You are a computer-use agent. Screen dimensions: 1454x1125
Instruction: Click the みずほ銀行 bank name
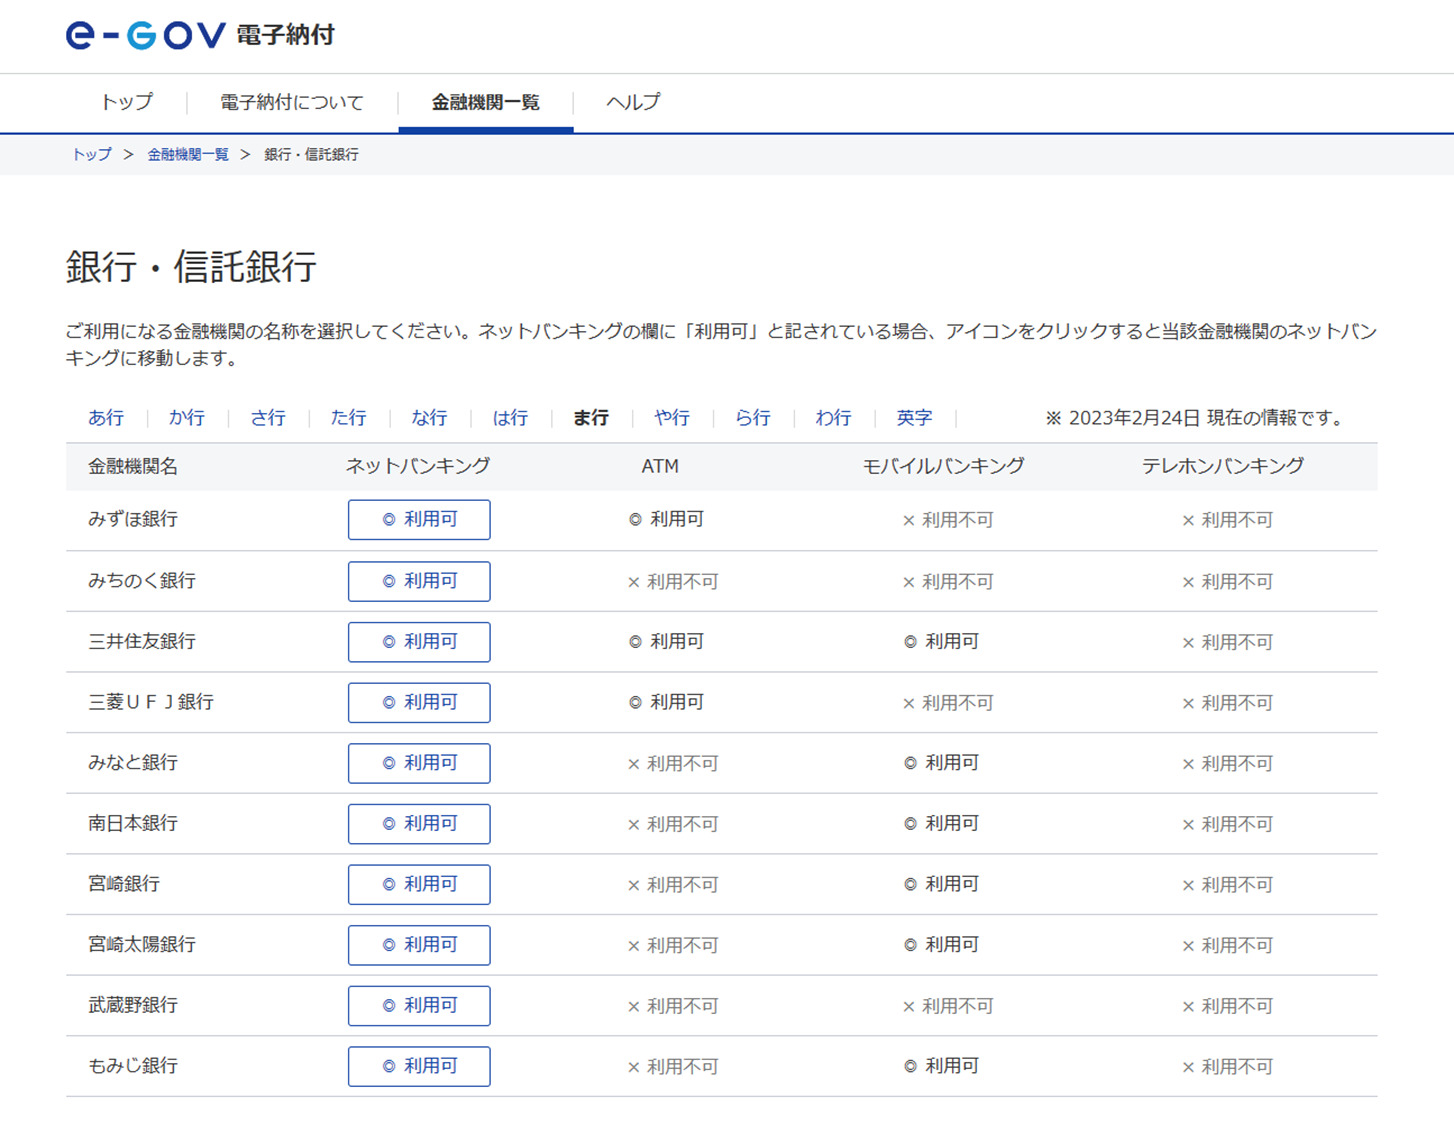coord(133,520)
